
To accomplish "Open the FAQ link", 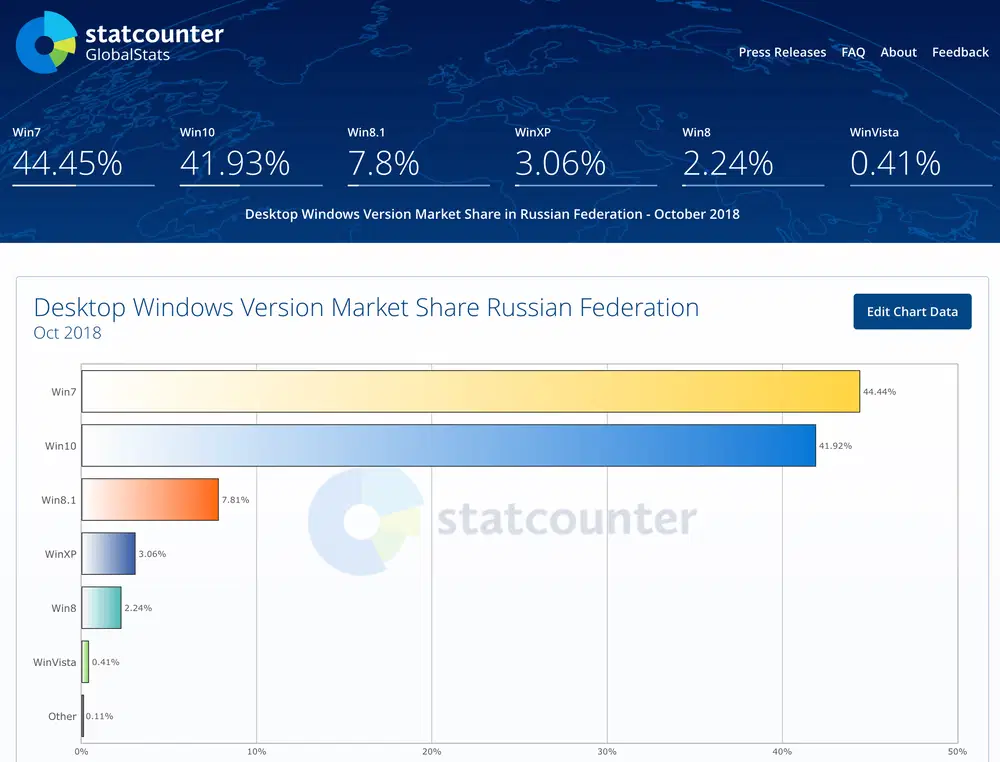I will pyautogui.click(x=853, y=52).
